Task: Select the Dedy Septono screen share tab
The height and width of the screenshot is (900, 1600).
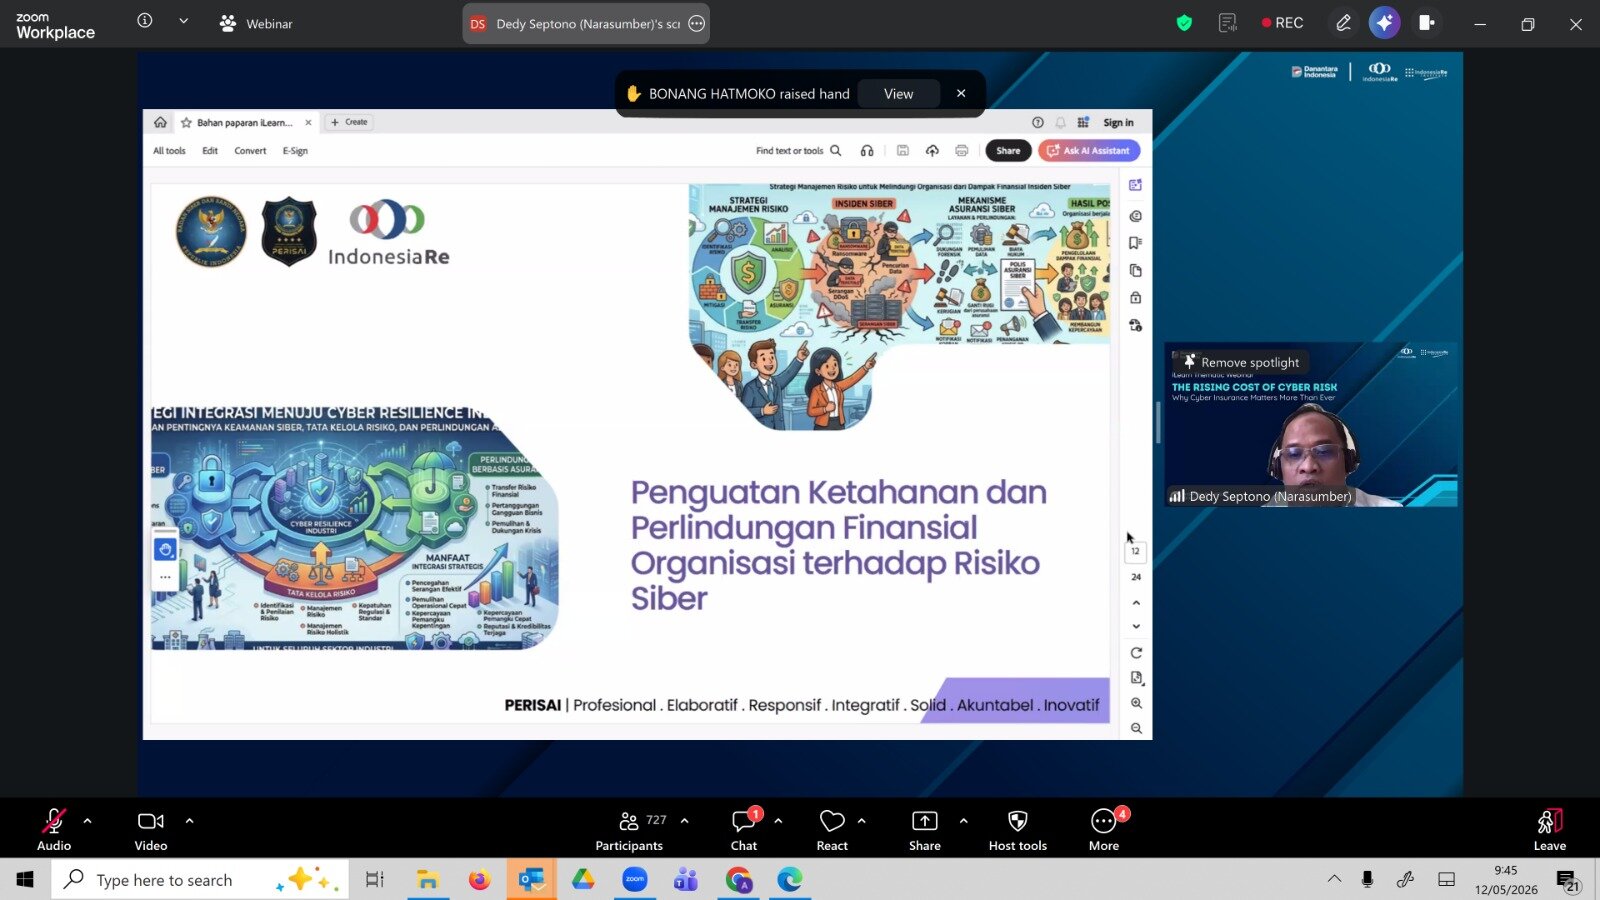Action: 586,23
